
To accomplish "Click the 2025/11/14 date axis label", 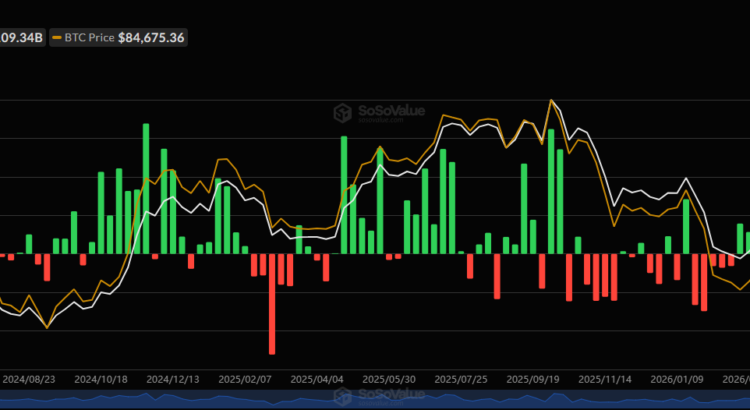I will (x=605, y=379).
